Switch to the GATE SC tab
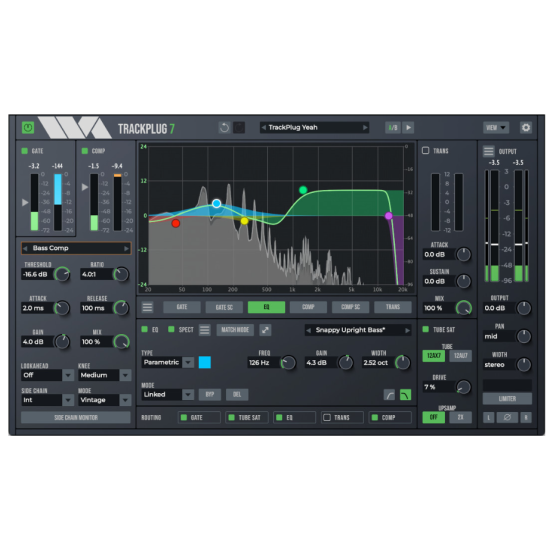 tap(224, 307)
